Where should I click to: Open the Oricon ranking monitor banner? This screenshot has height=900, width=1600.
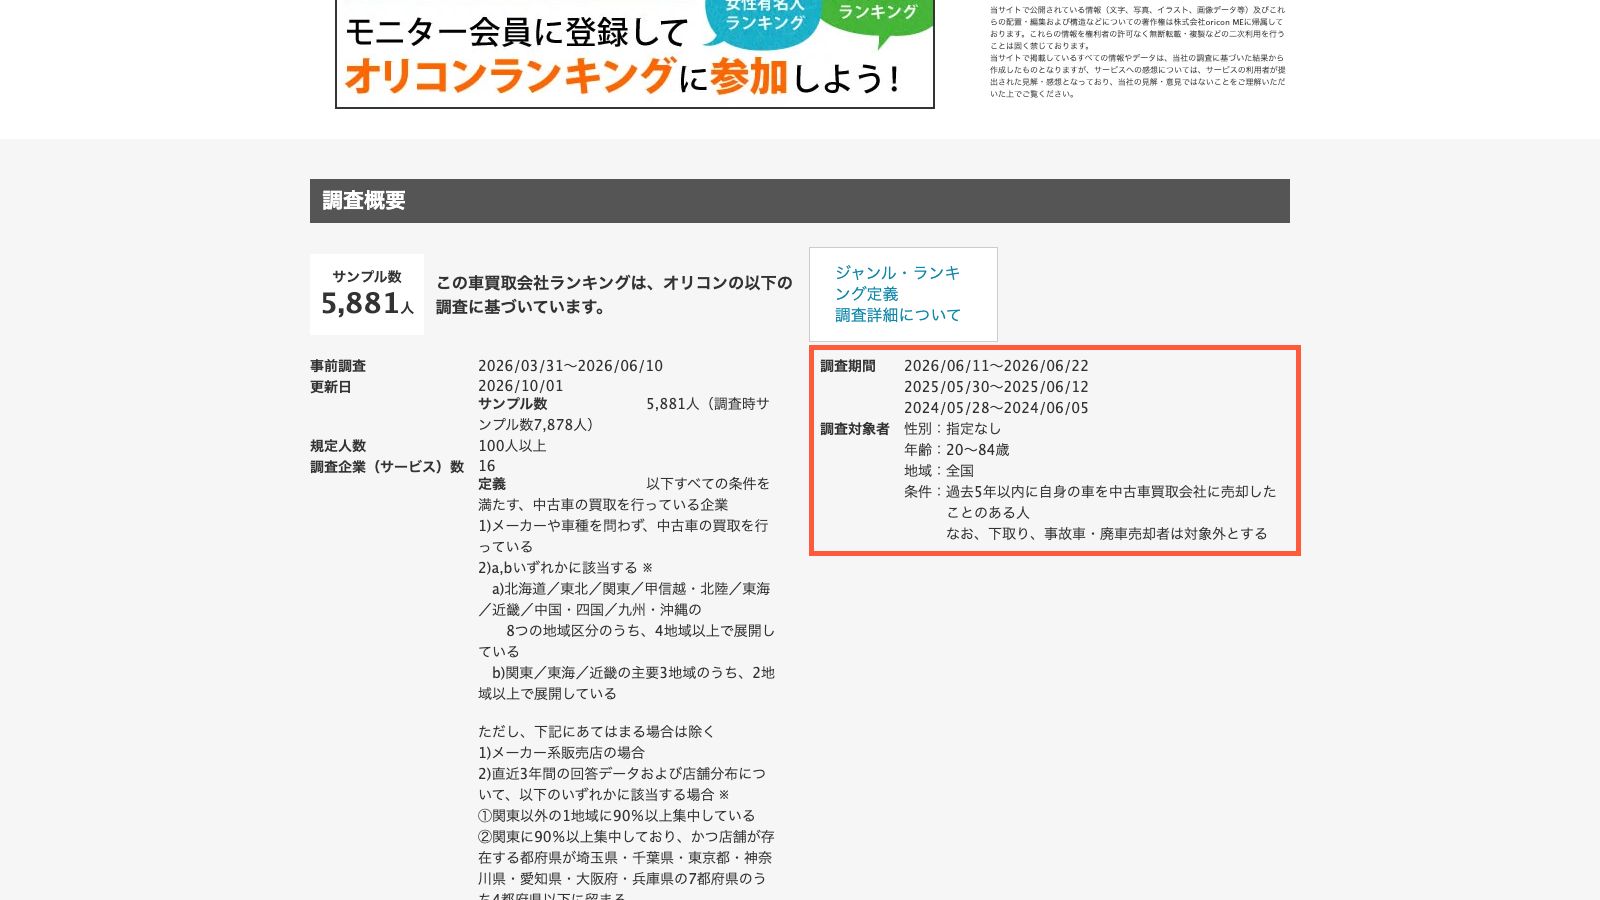pyautogui.click(x=635, y=54)
